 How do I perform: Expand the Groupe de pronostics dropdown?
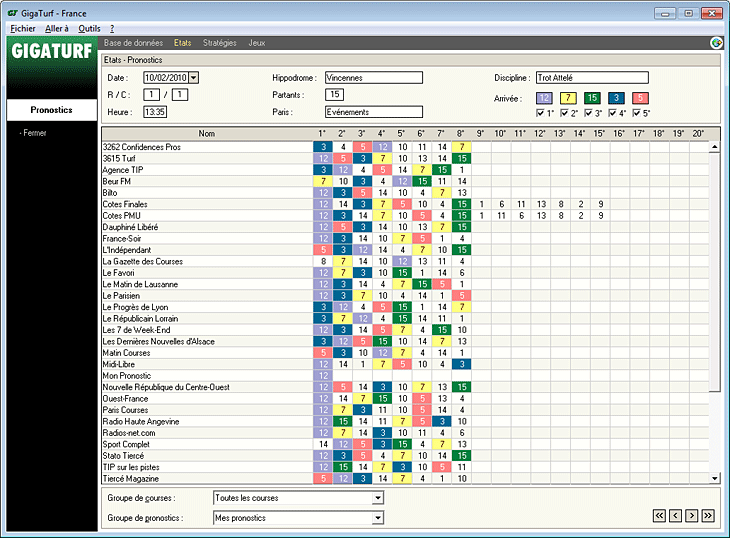point(378,518)
